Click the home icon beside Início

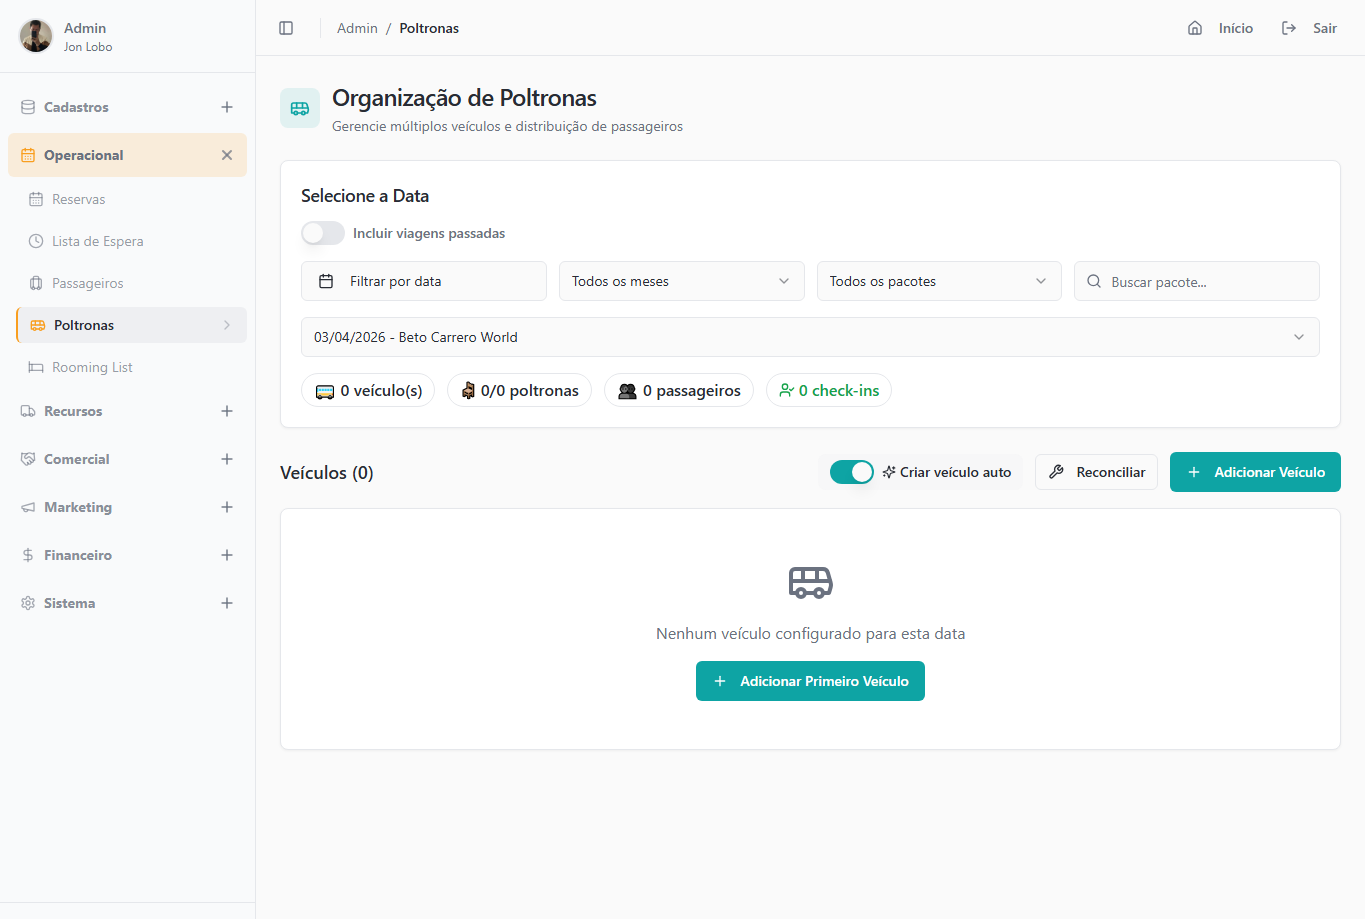click(x=1195, y=28)
